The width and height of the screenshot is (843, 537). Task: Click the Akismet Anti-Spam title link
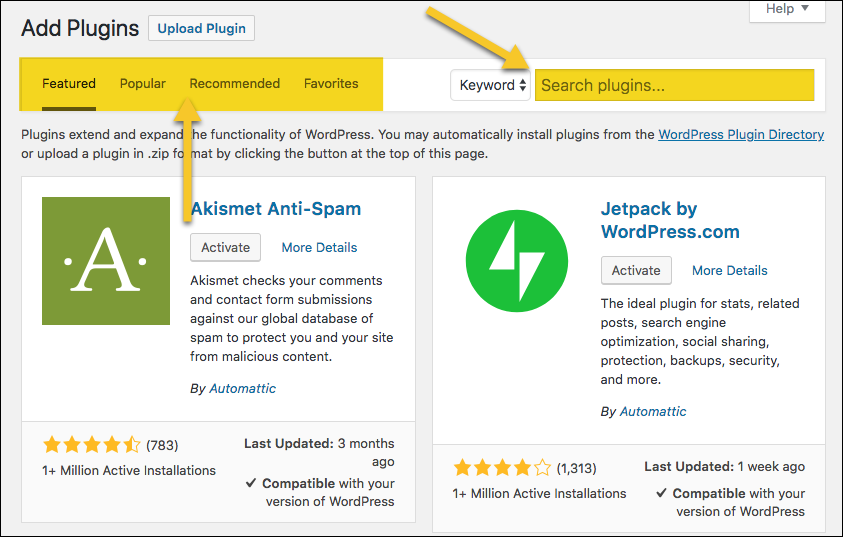276,209
